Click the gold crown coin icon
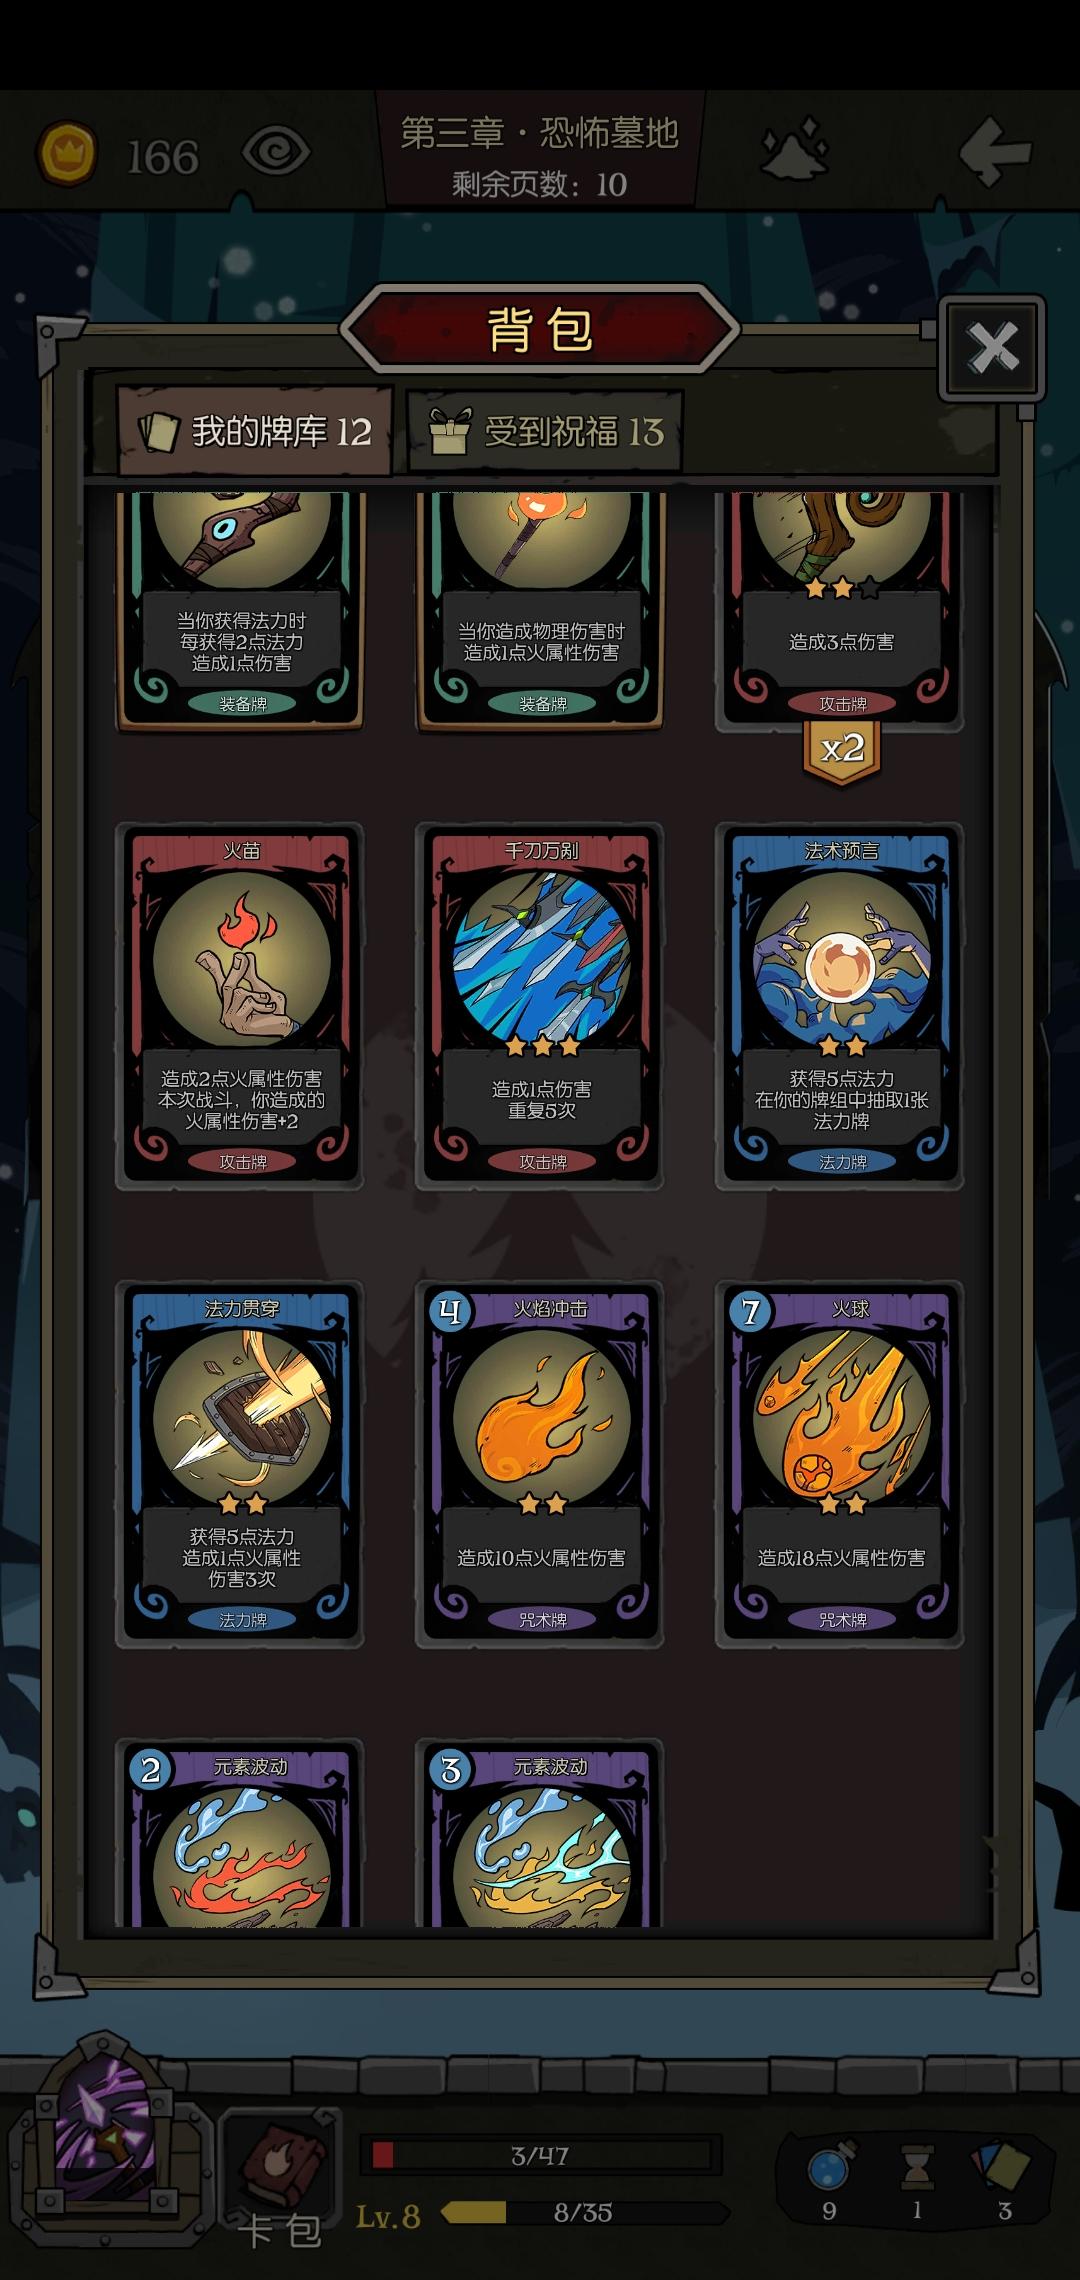The width and height of the screenshot is (1080, 2280). coord(67,154)
